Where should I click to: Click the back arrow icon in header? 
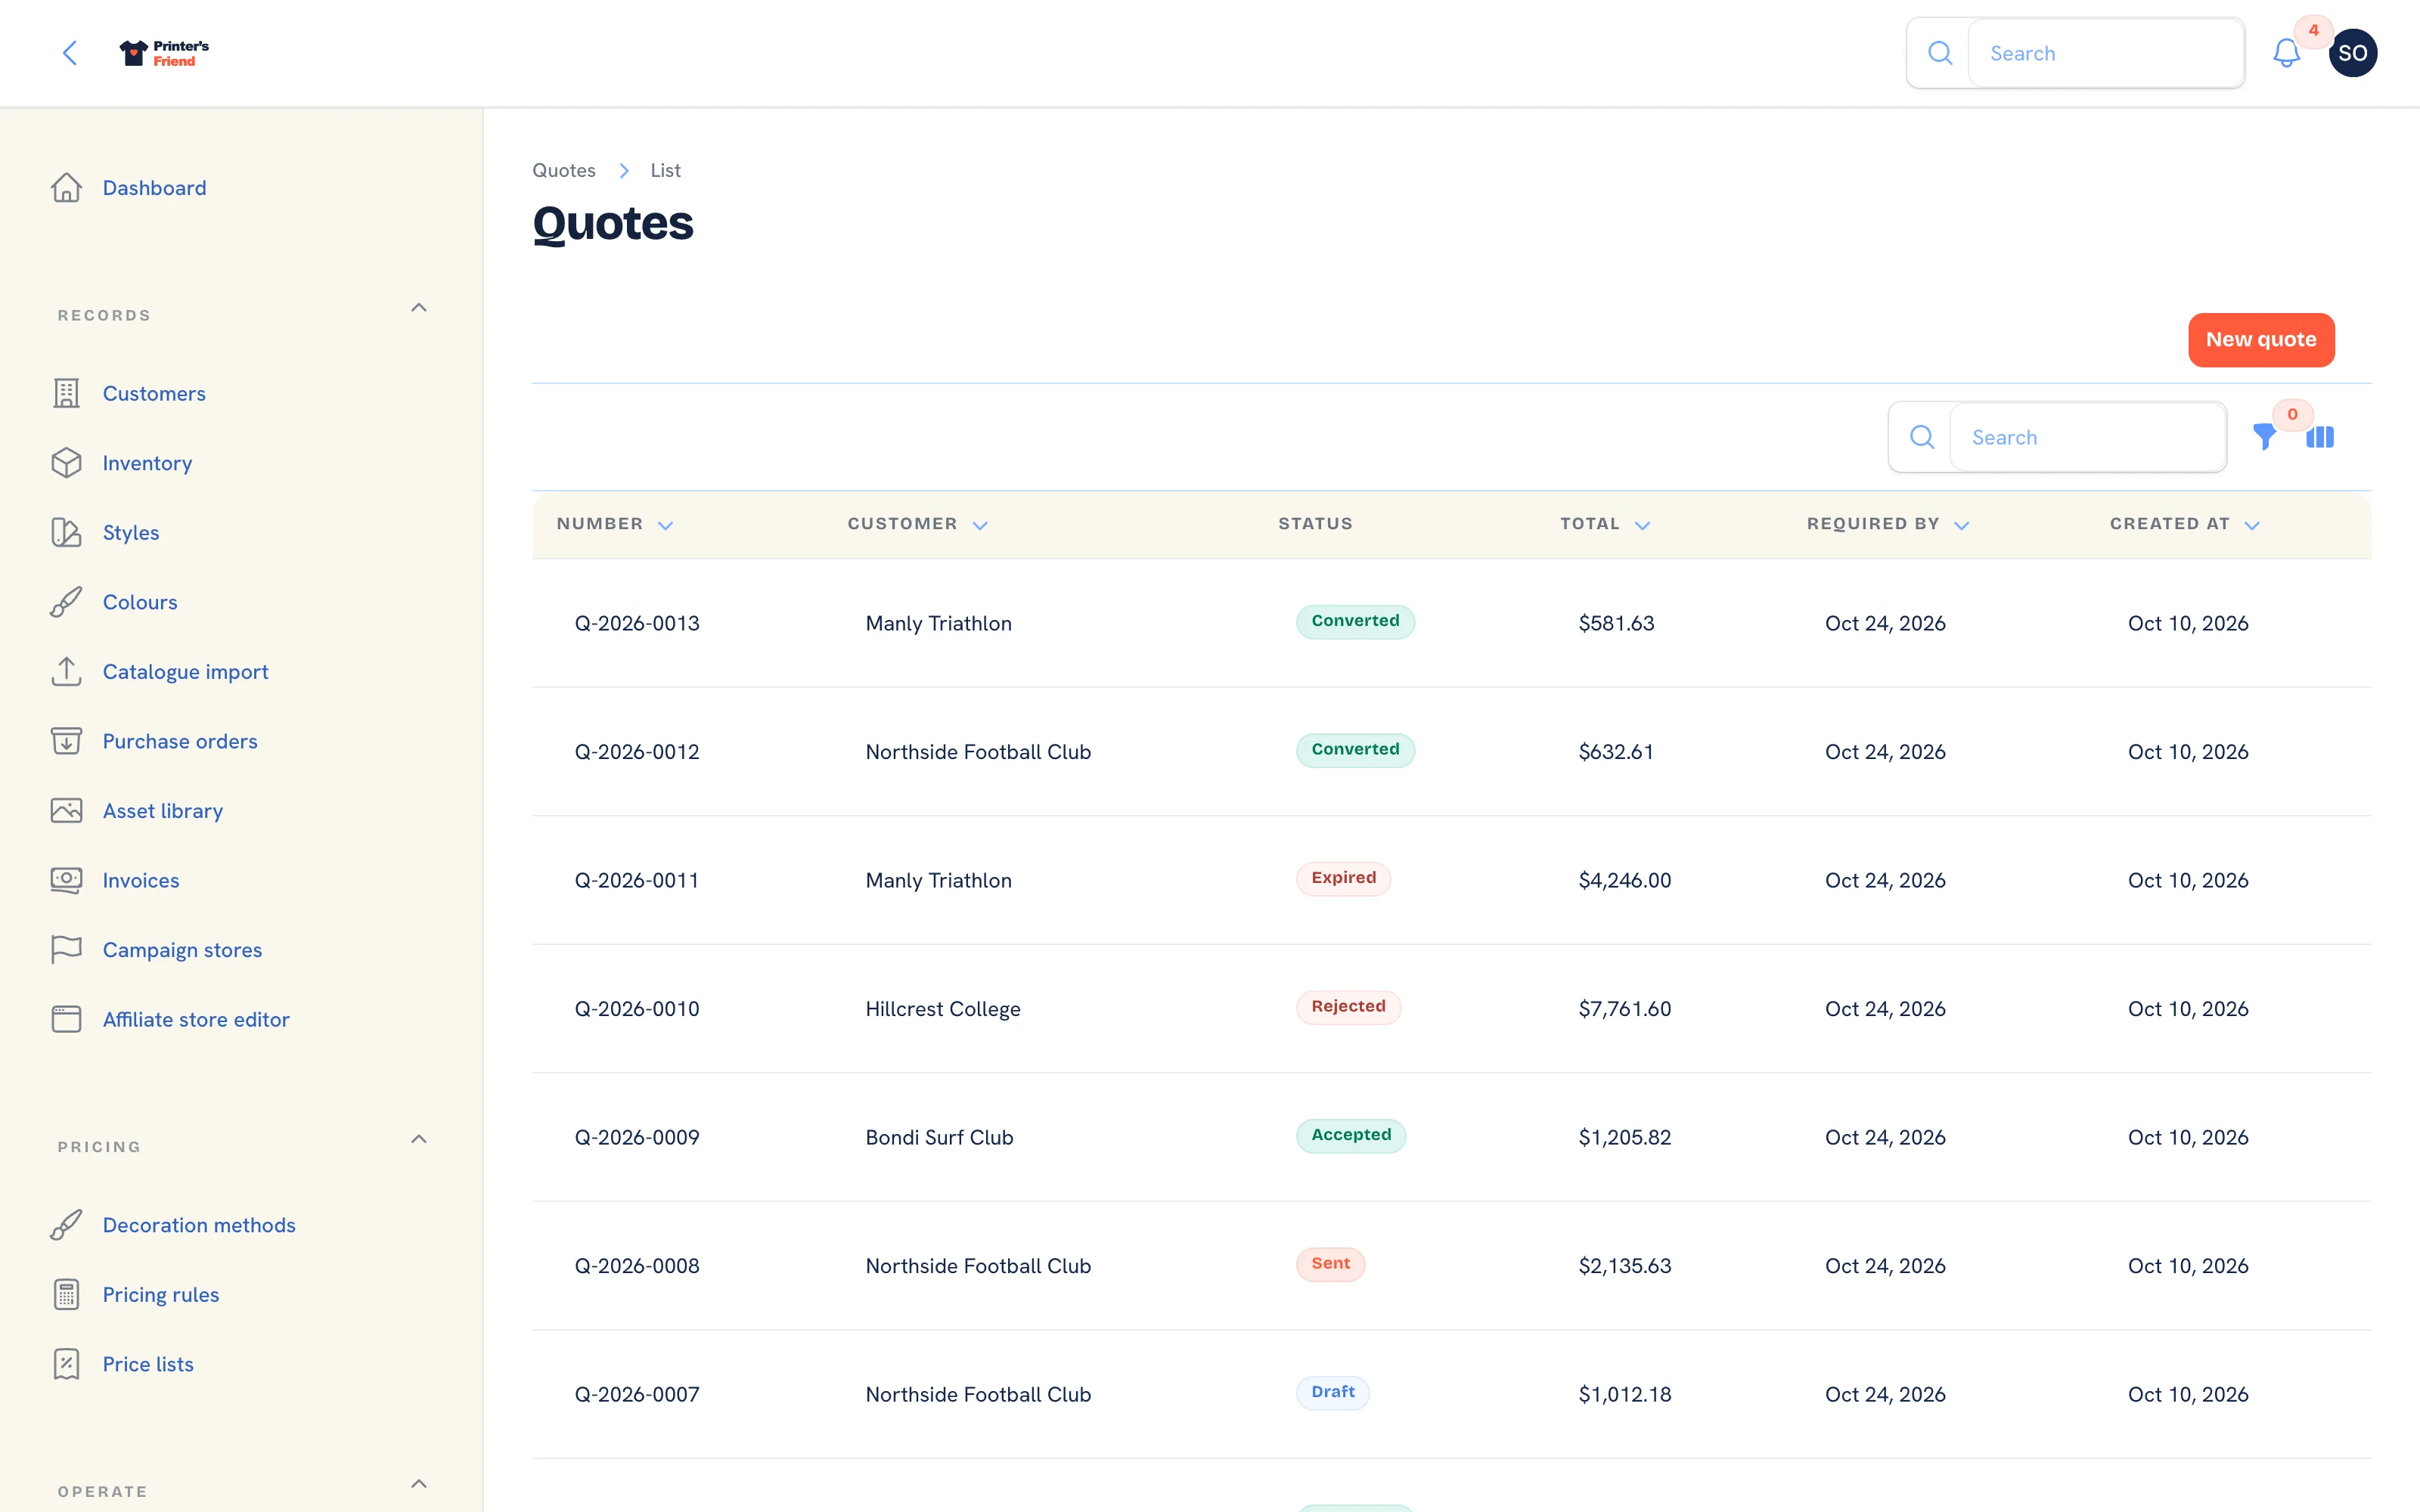click(70, 53)
